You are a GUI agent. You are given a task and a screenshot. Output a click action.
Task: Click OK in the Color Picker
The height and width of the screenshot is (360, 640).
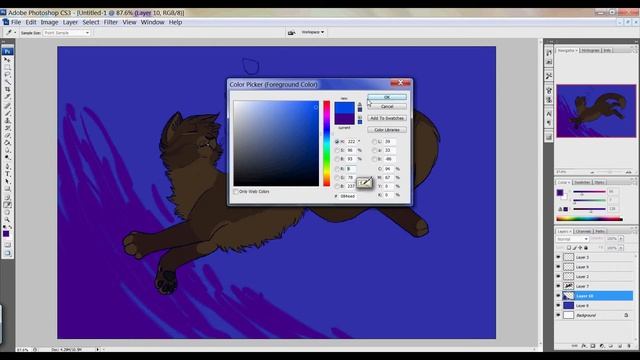[387, 97]
